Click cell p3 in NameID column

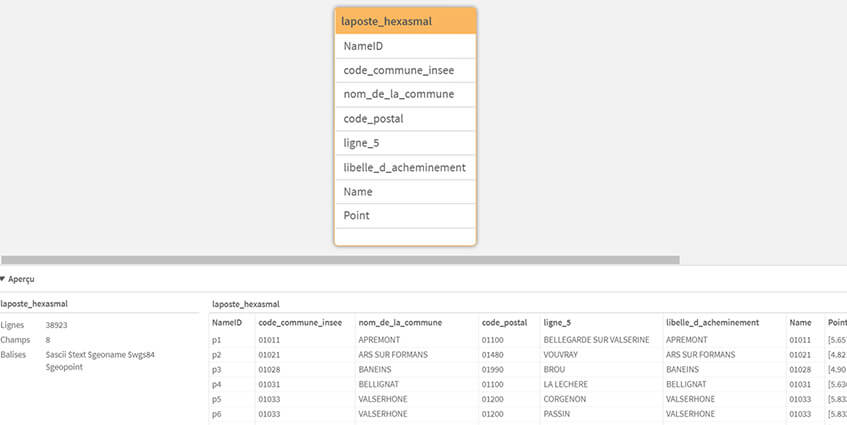217,369
